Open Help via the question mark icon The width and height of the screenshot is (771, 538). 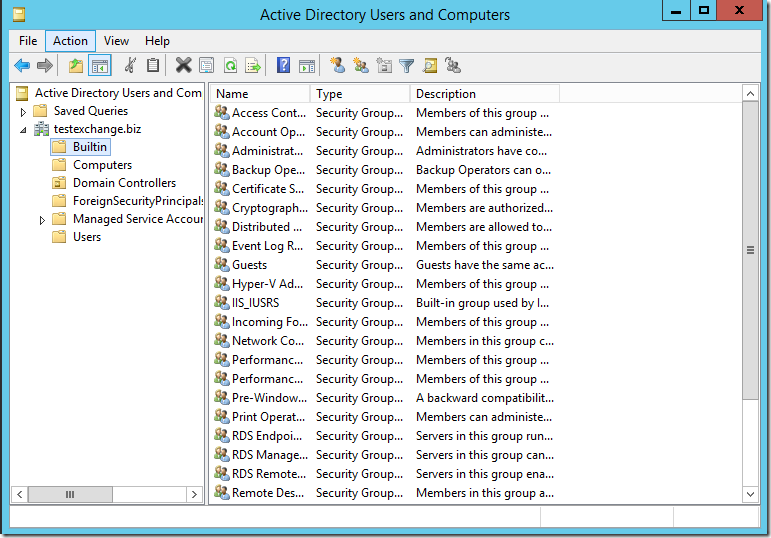pyautogui.click(x=283, y=65)
